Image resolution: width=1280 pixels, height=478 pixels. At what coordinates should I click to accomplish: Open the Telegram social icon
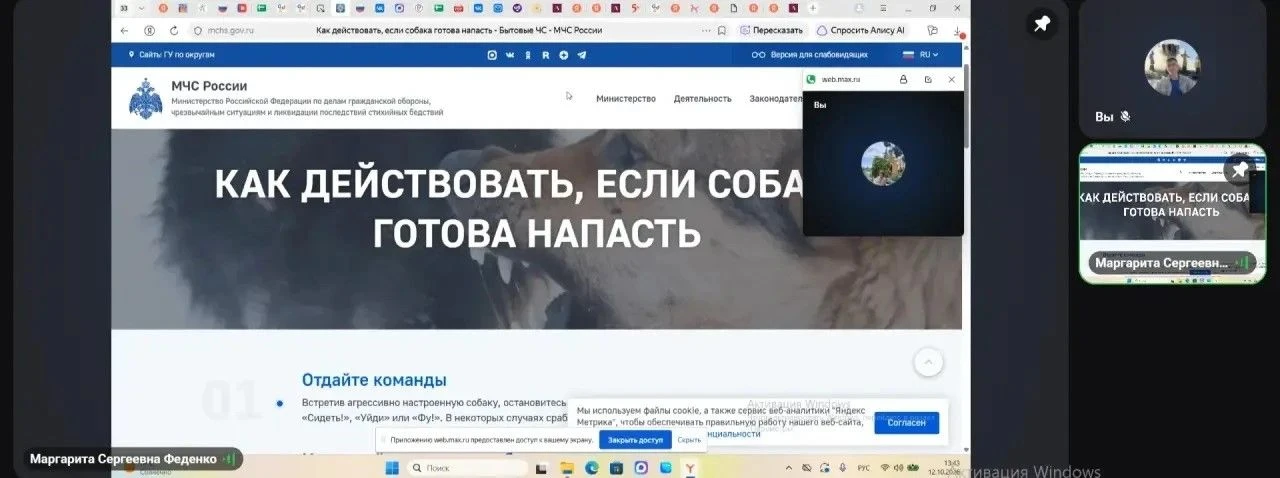click(582, 54)
